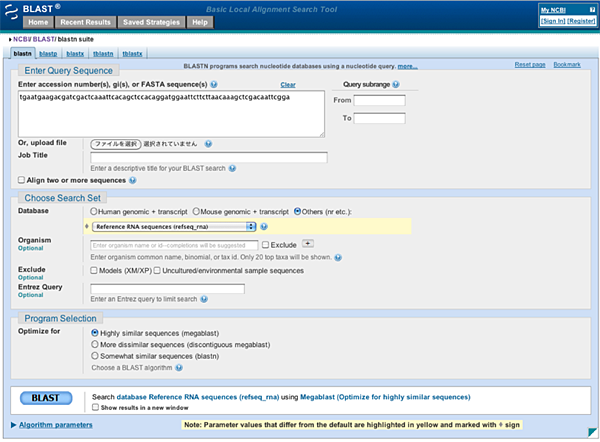
Task: Clear the query sequence via Clear link
Action: [x=288, y=85]
